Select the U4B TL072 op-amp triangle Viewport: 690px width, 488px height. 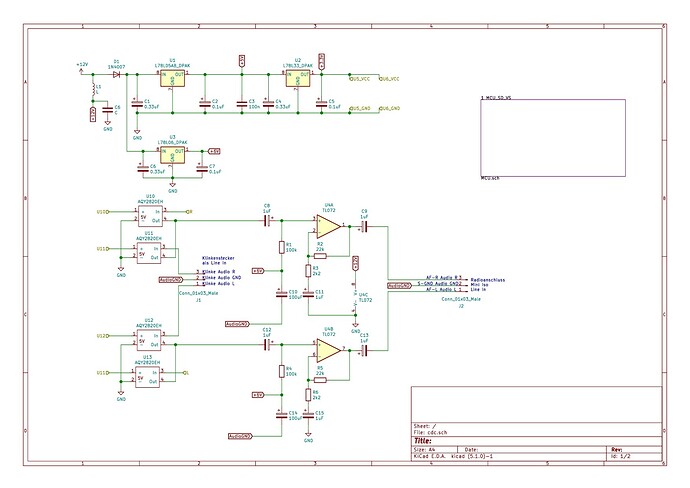pyautogui.click(x=328, y=350)
